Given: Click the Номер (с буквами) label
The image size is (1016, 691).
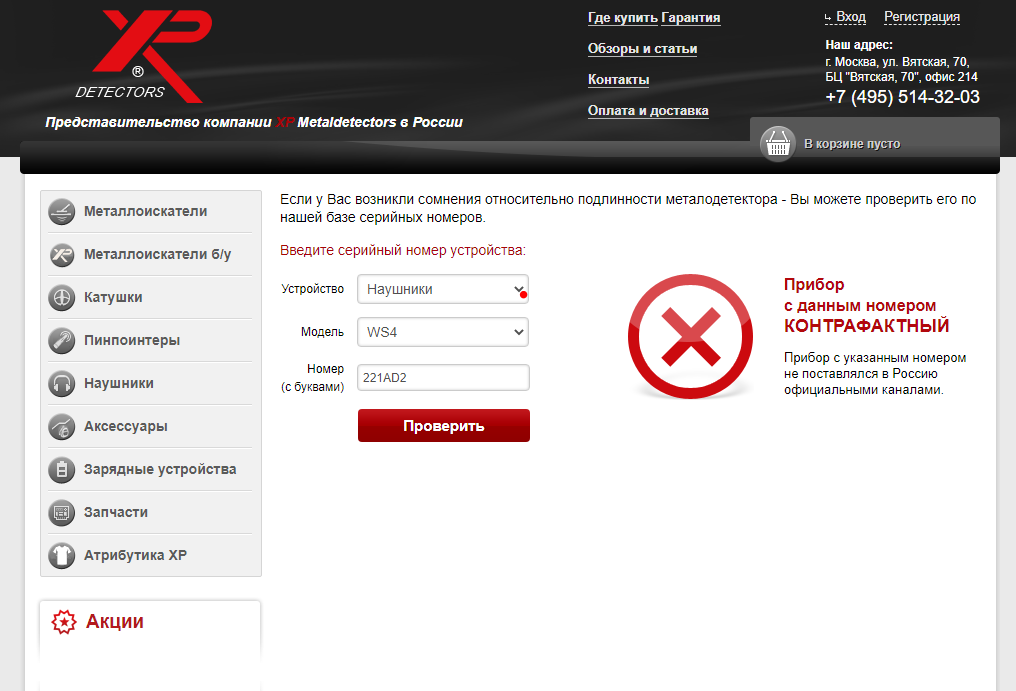Looking at the screenshot, I should (x=312, y=377).
